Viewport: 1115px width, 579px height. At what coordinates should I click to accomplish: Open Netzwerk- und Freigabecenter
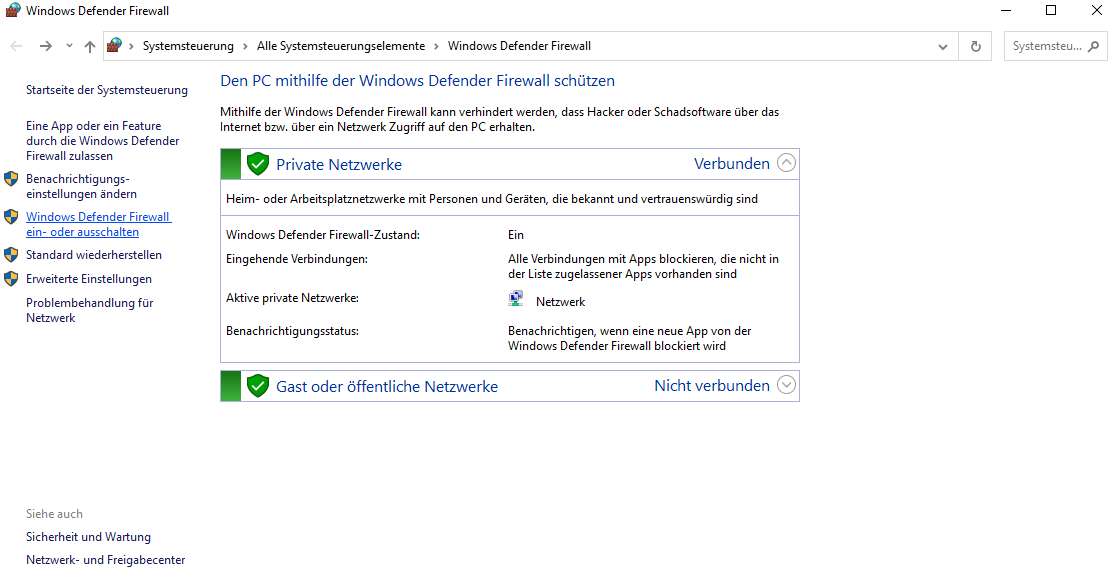click(x=105, y=560)
